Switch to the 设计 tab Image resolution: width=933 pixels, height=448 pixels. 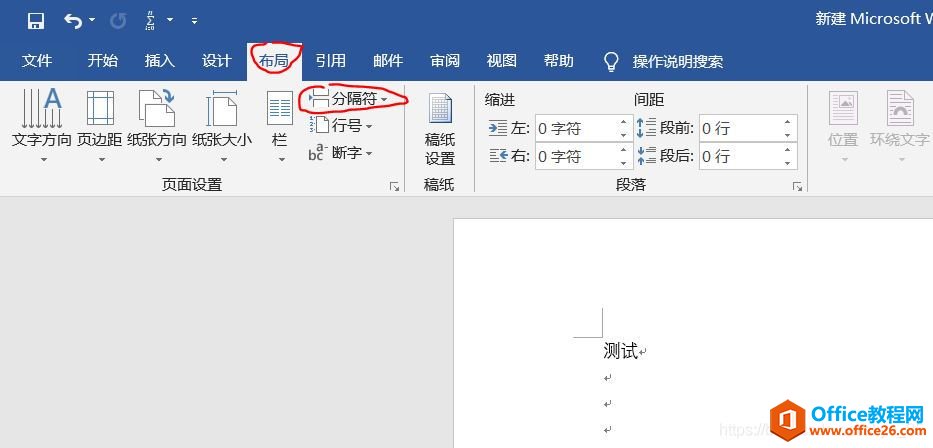[x=217, y=61]
